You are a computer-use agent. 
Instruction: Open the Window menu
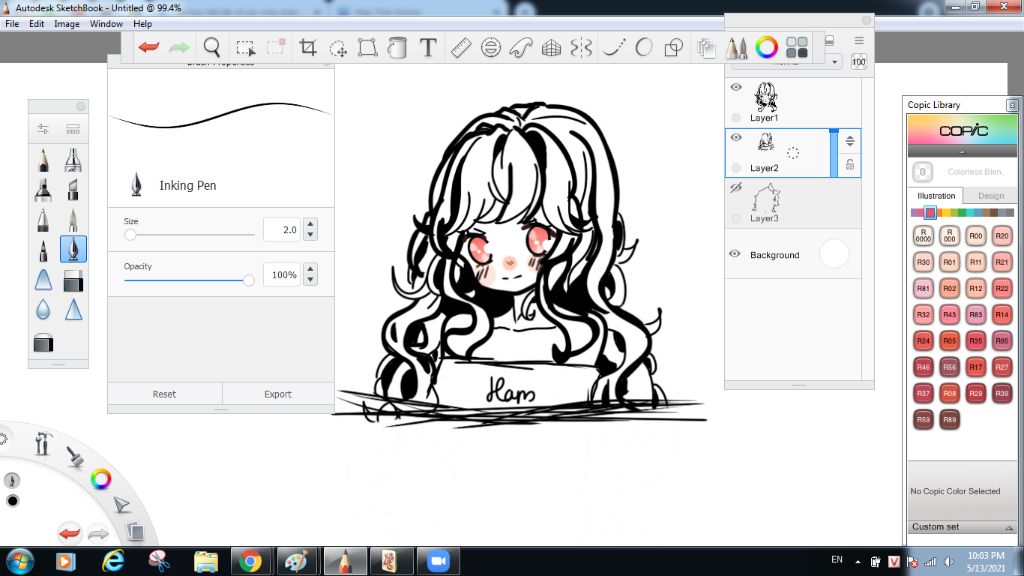click(x=106, y=24)
